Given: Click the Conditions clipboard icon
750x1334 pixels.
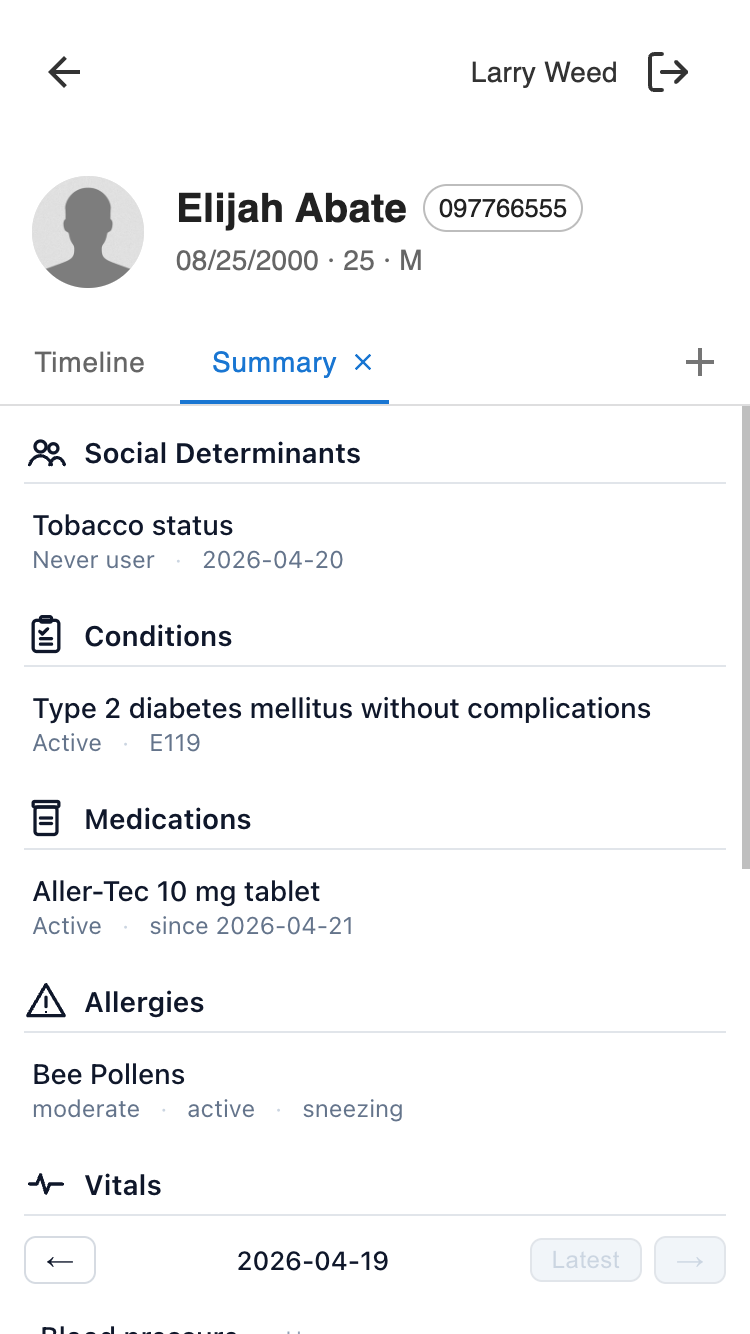Looking at the screenshot, I should pyautogui.click(x=46, y=636).
